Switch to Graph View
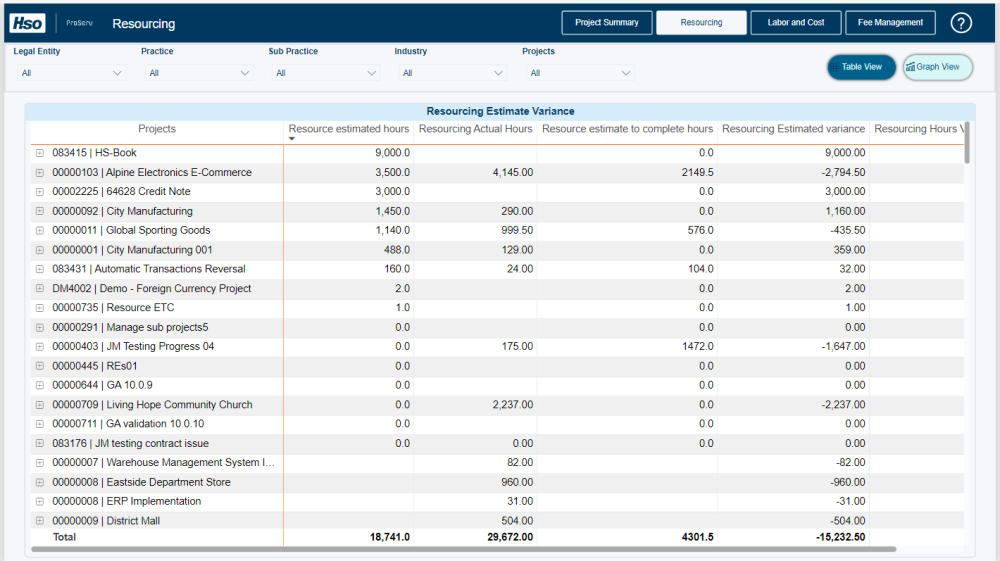 (937, 67)
